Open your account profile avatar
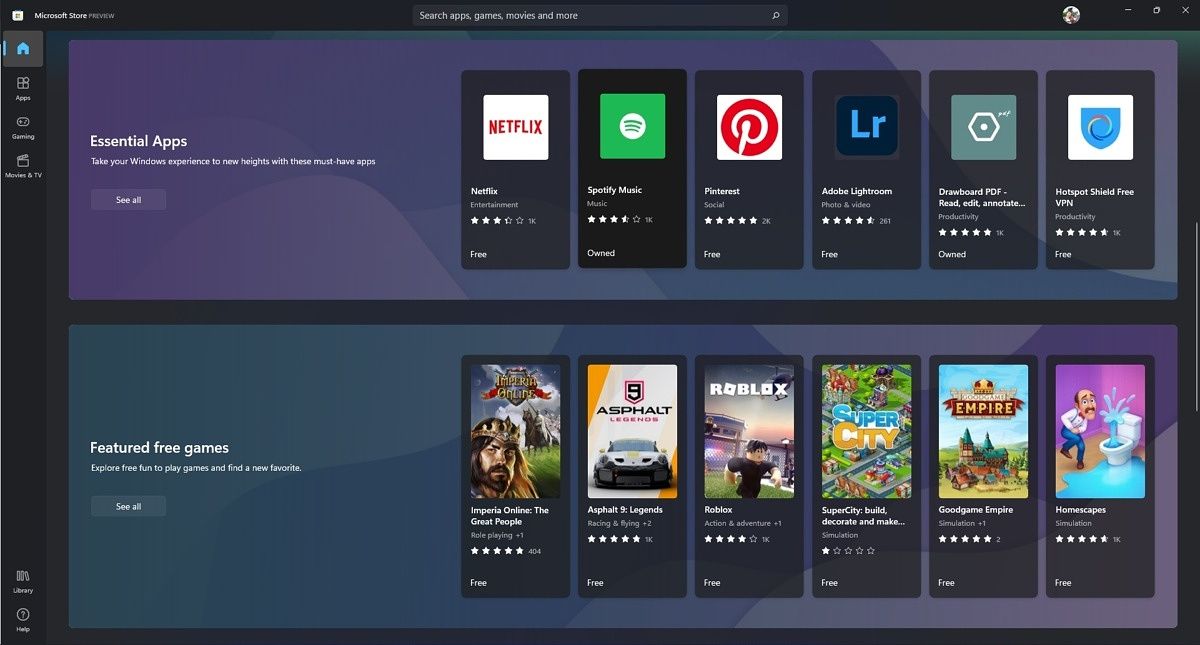Screen dimensions: 1200x645 [x=1070, y=14]
